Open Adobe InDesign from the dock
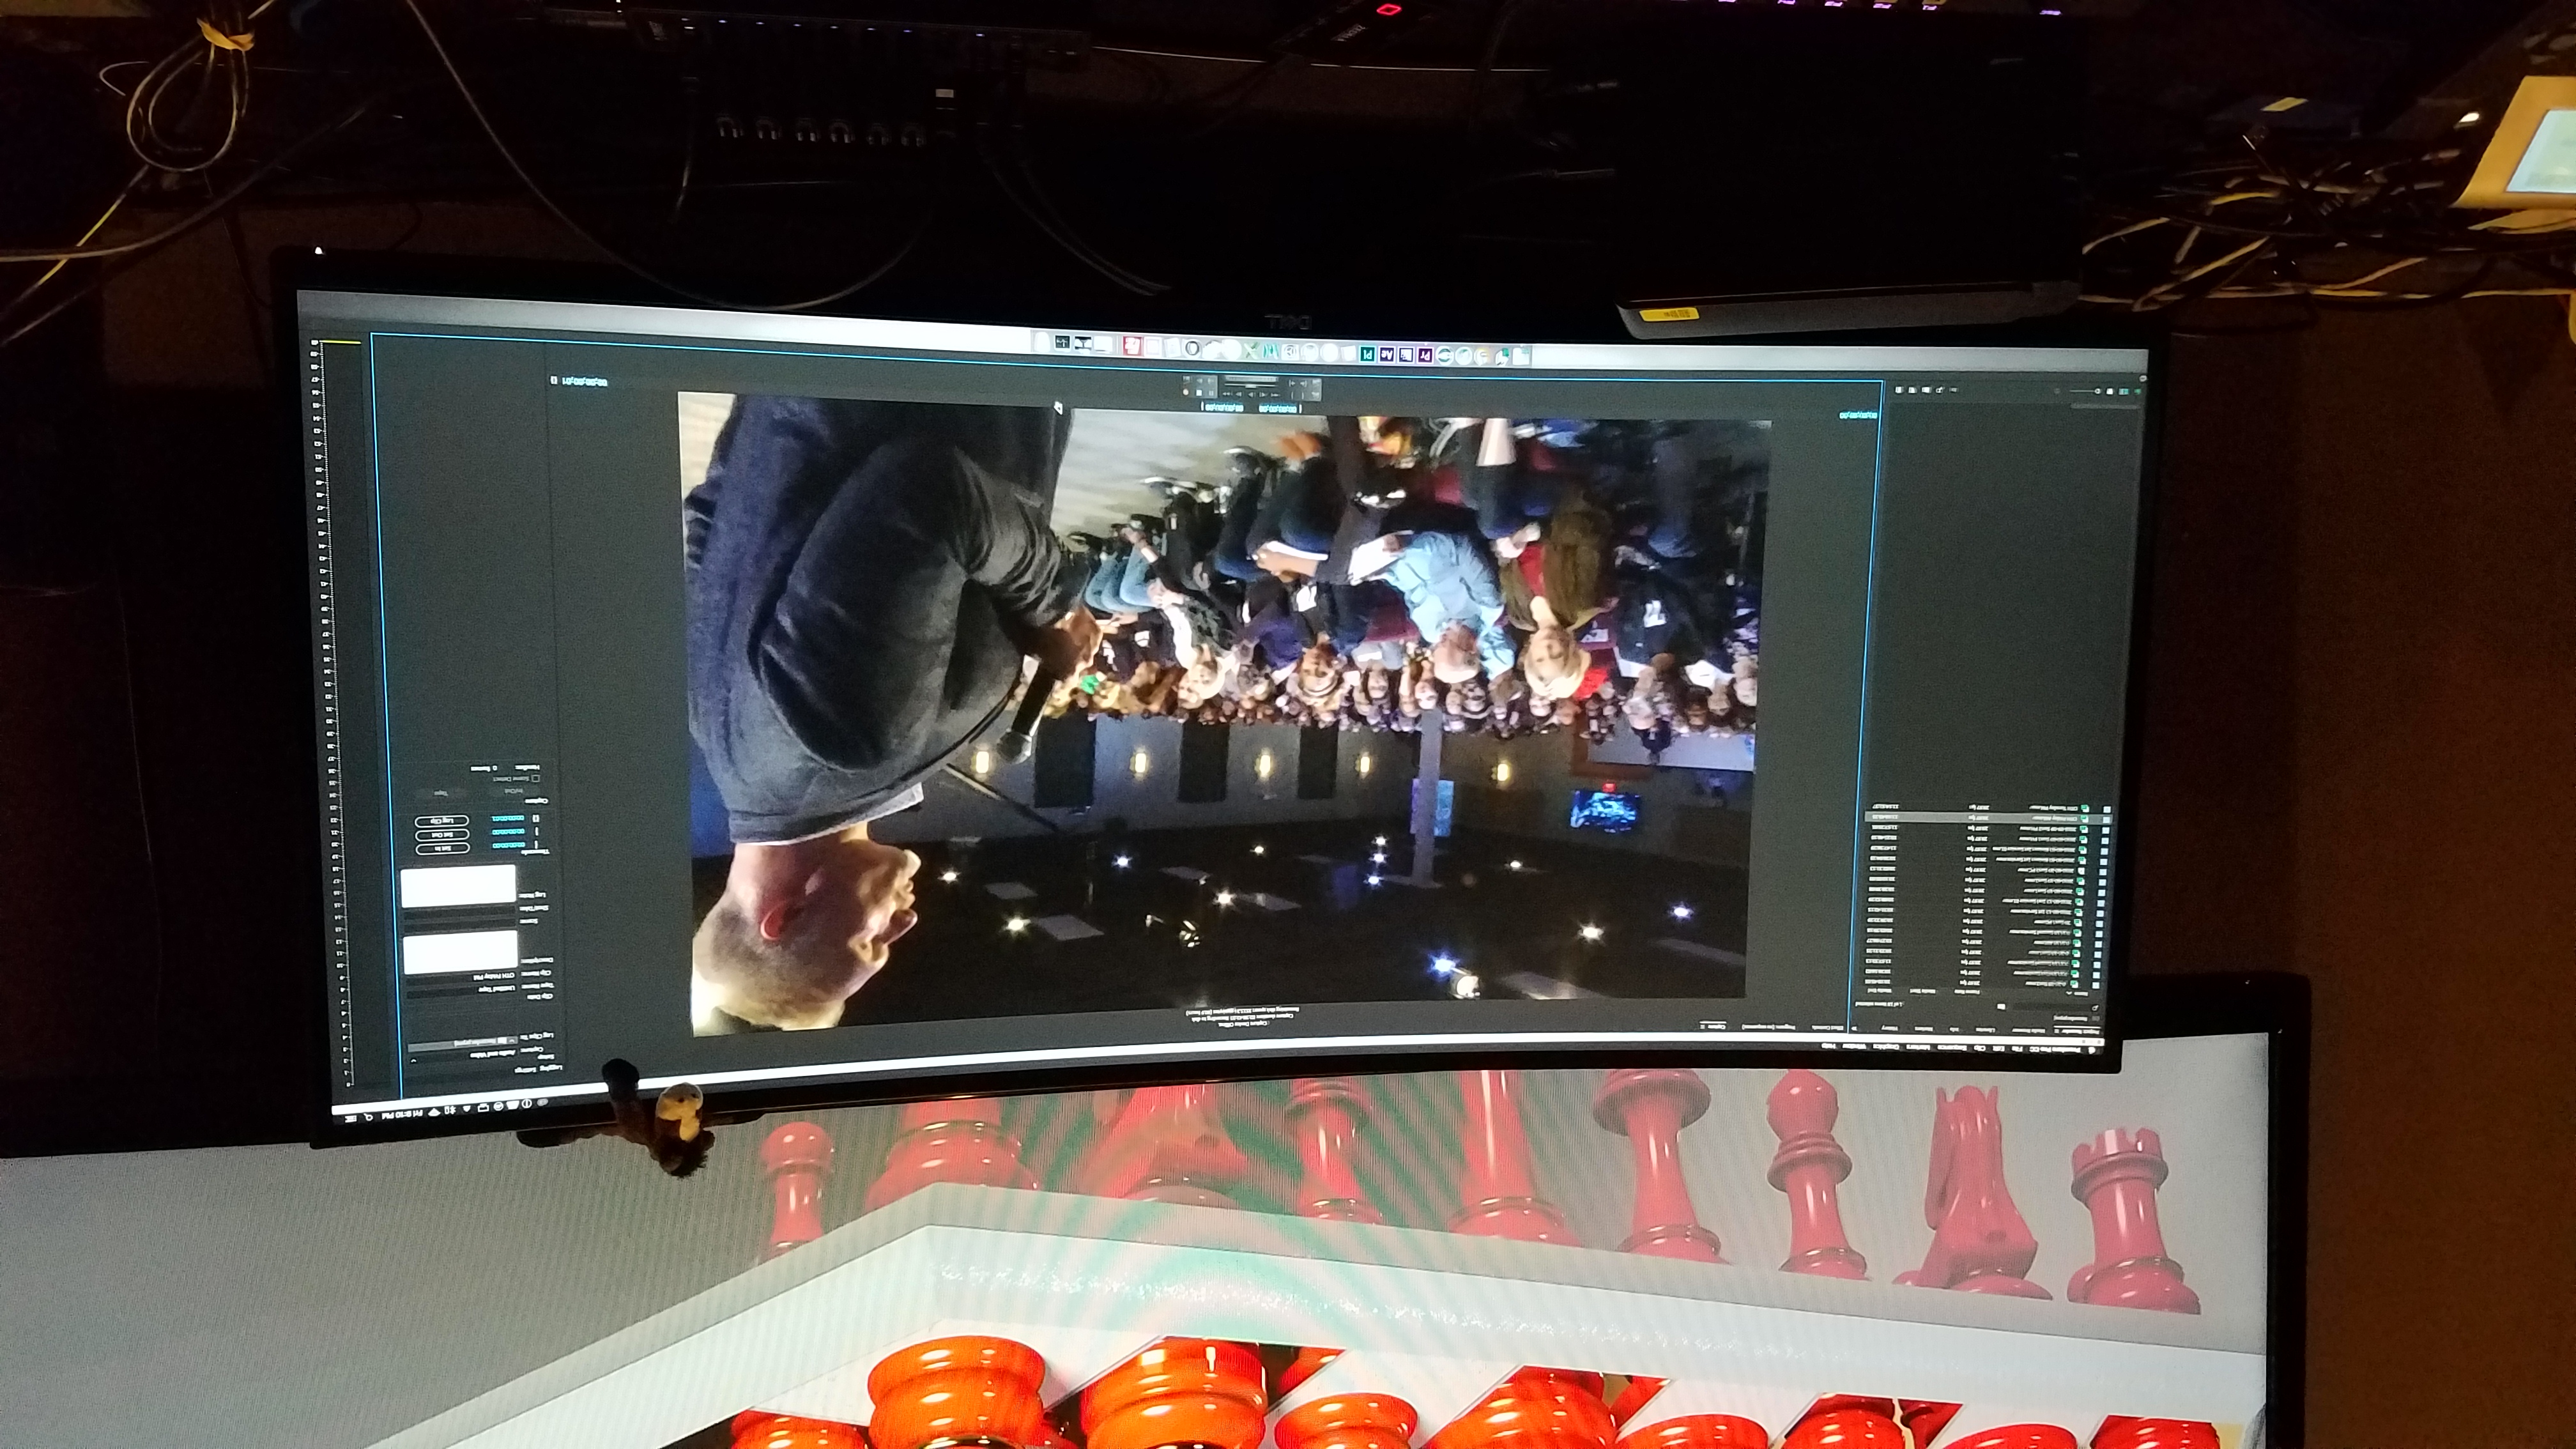 (x=1367, y=355)
